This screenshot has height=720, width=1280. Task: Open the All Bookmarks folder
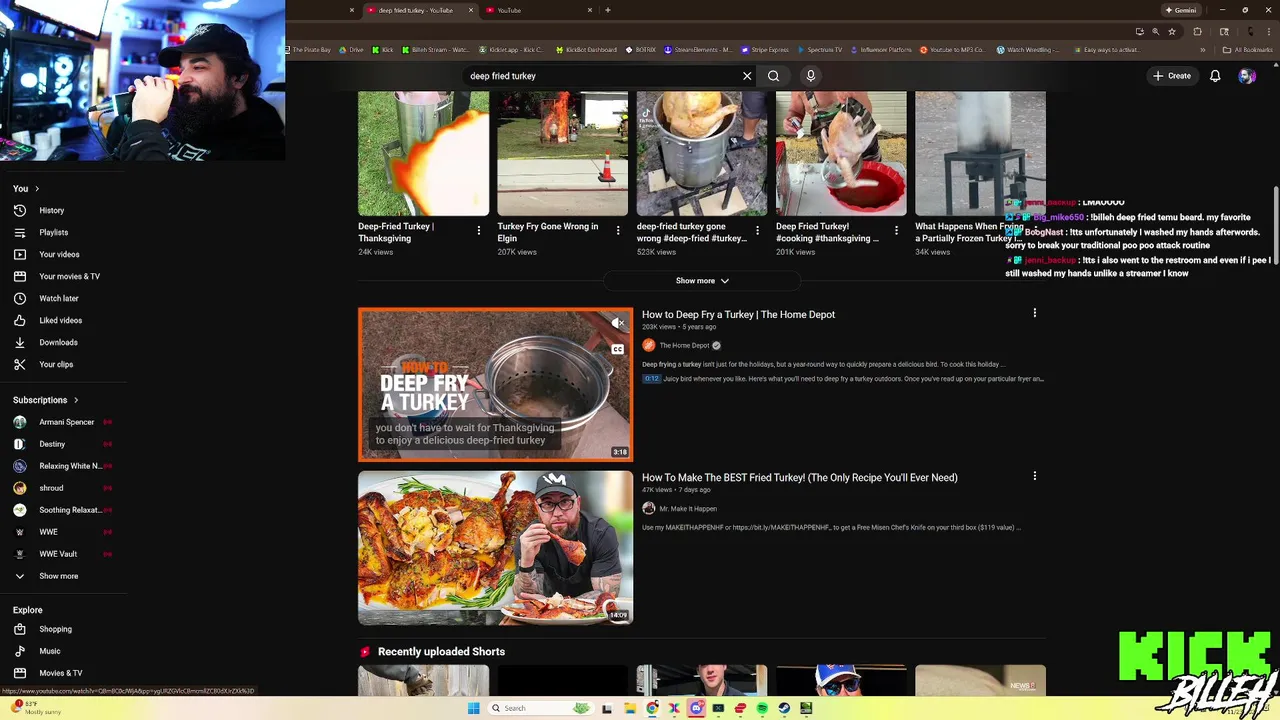pos(1247,50)
